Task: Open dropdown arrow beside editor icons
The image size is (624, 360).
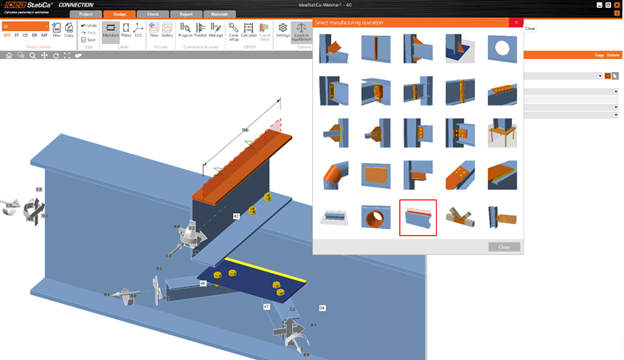Action: (x=600, y=76)
